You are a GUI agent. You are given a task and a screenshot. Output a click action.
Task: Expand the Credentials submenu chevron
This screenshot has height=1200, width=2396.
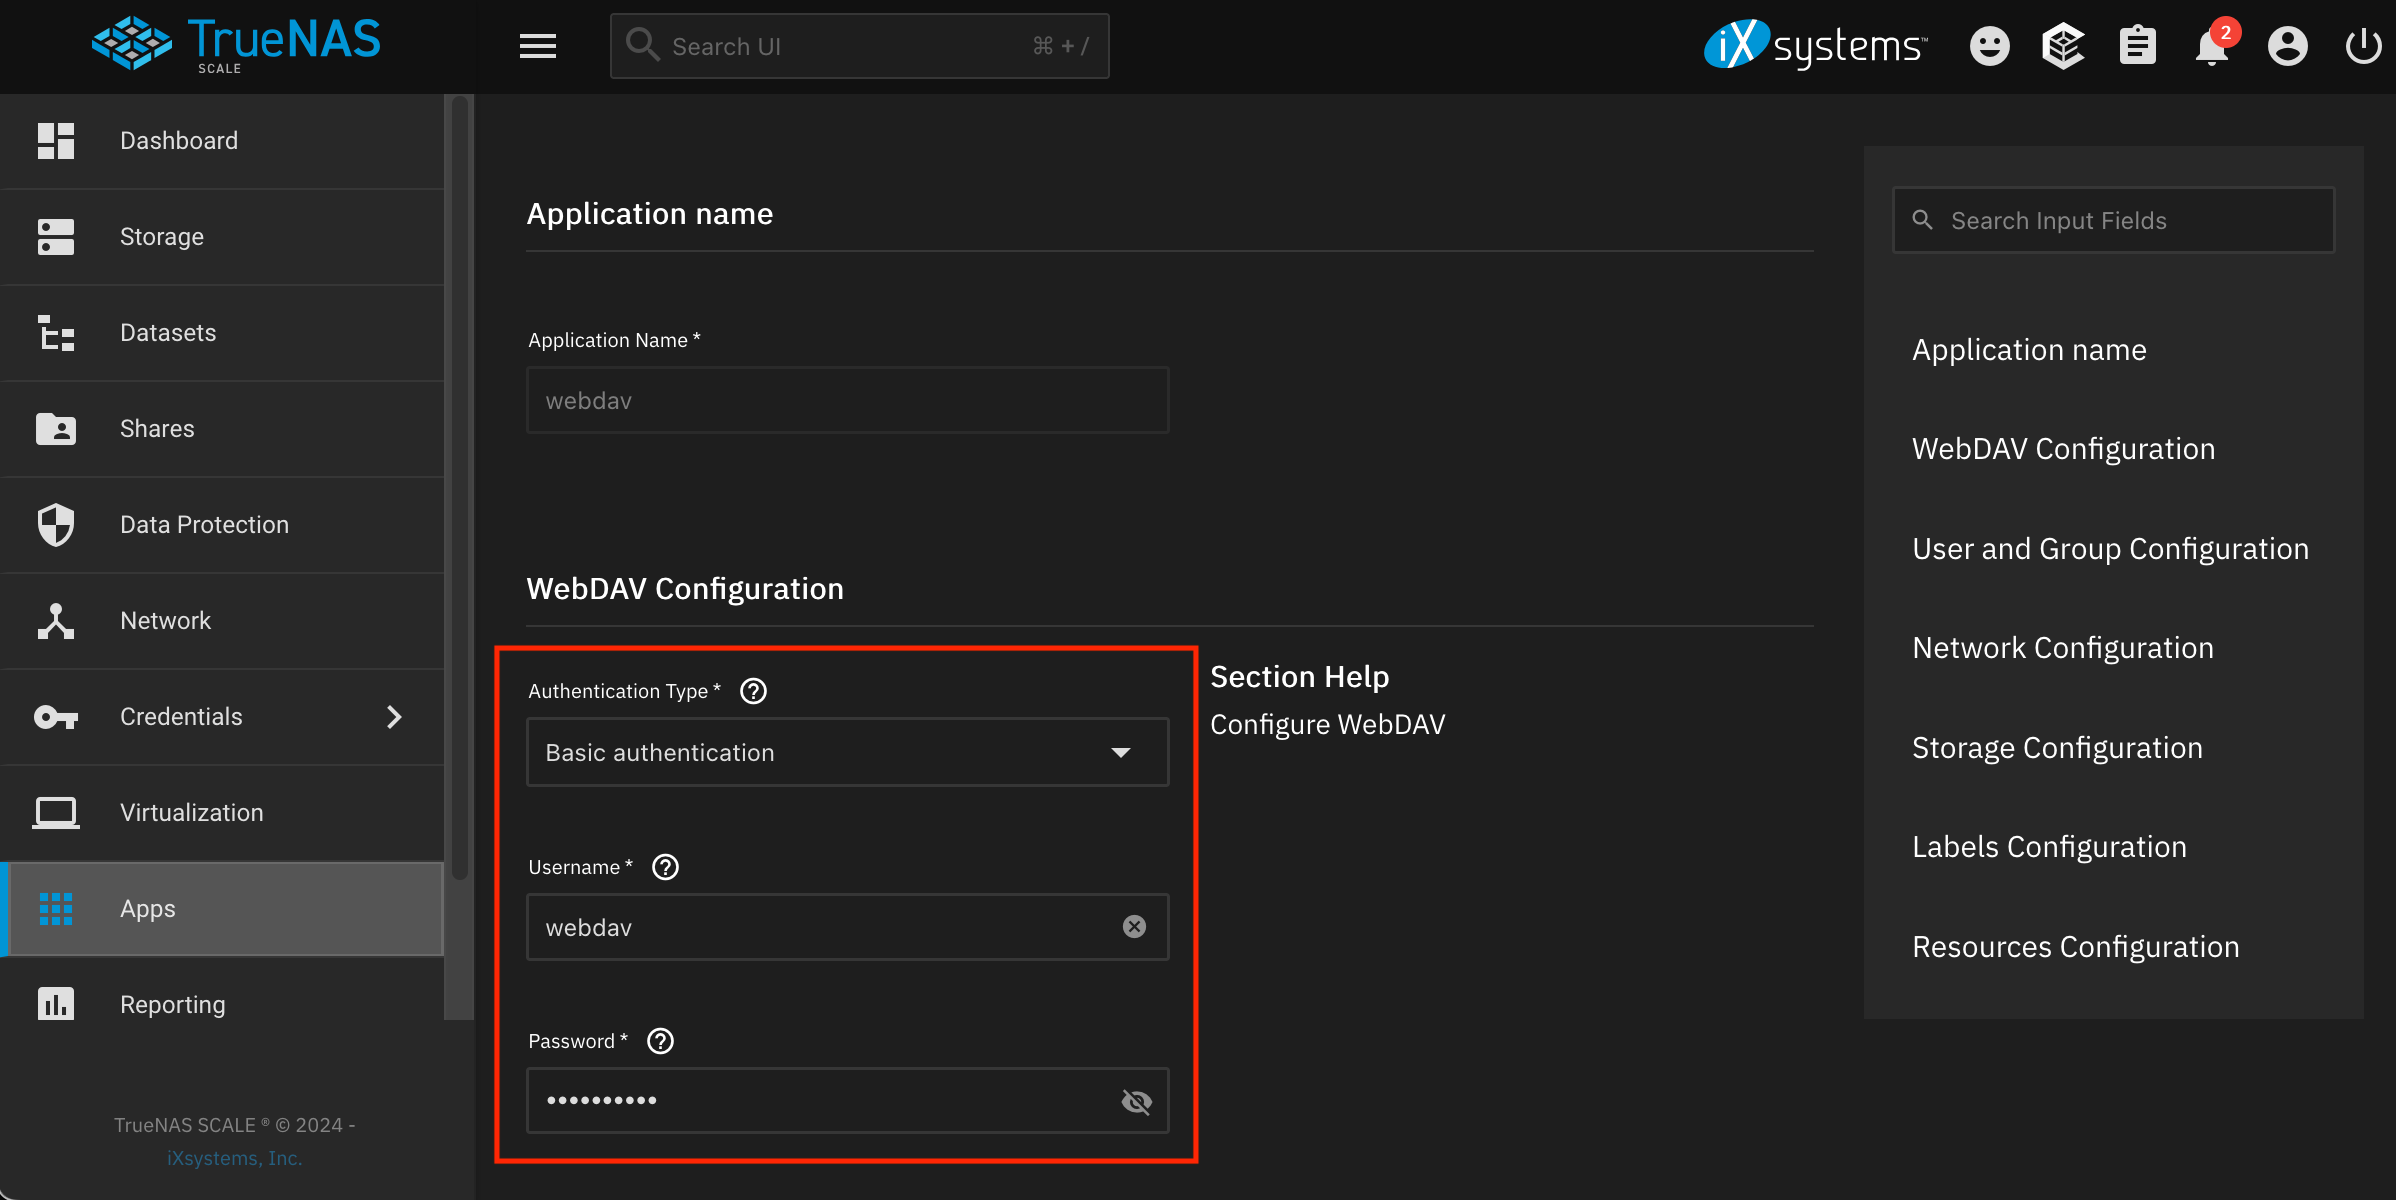(394, 717)
